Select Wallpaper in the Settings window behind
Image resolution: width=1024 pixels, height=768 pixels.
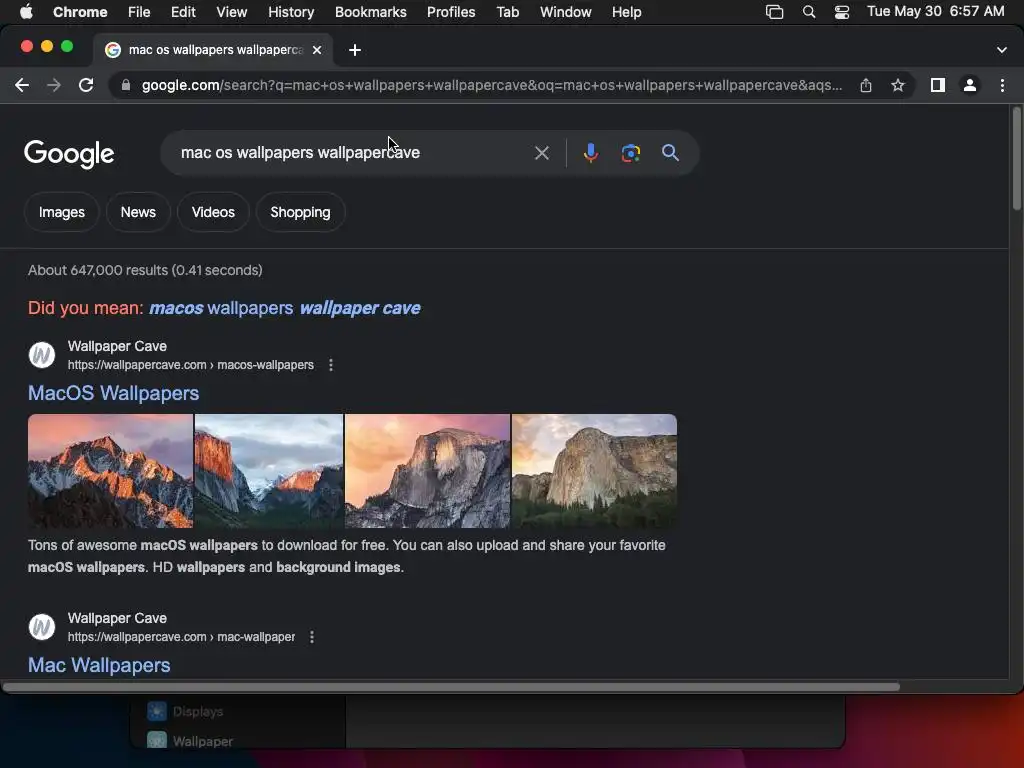coord(190,741)
